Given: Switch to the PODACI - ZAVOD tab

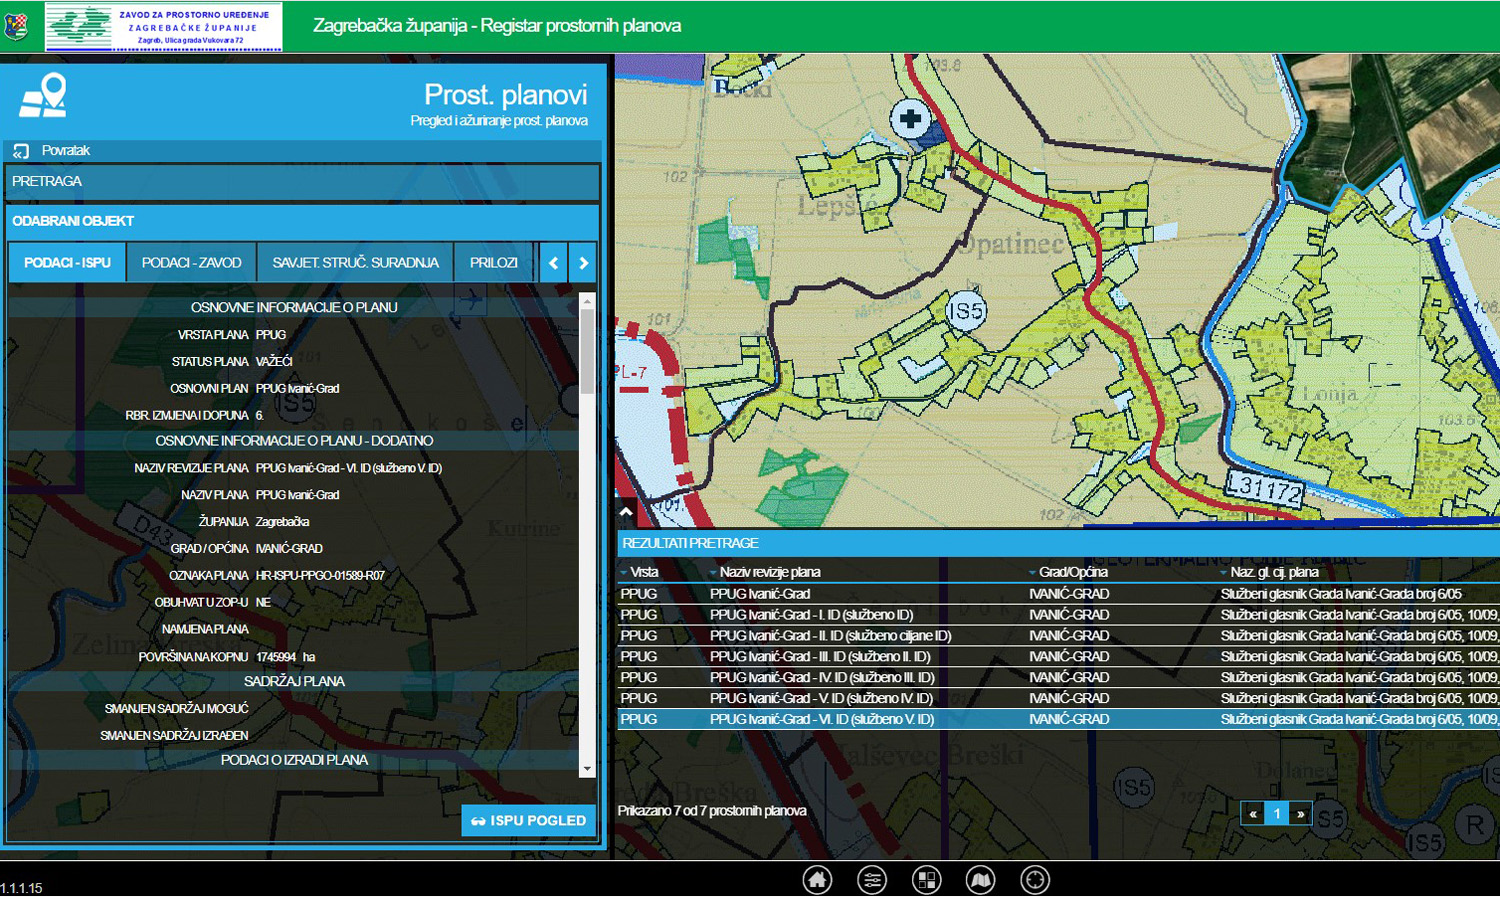Looking at the screenshot, I should (191, 263).
